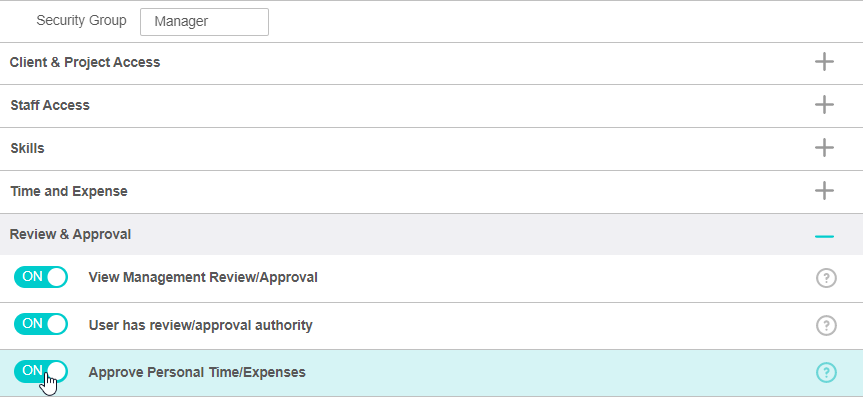This screenshot has width=863, height=397.
Task: Select Approve Personal Time/Expenses label text
Action: click(197, 373)
